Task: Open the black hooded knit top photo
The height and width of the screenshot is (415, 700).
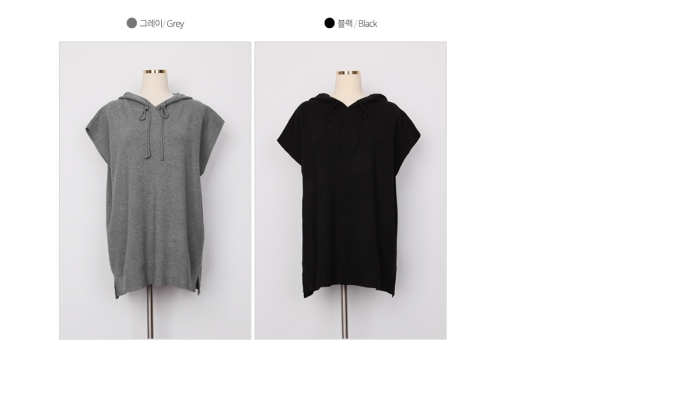Action: pyautogui.click(x=350, y=191)
